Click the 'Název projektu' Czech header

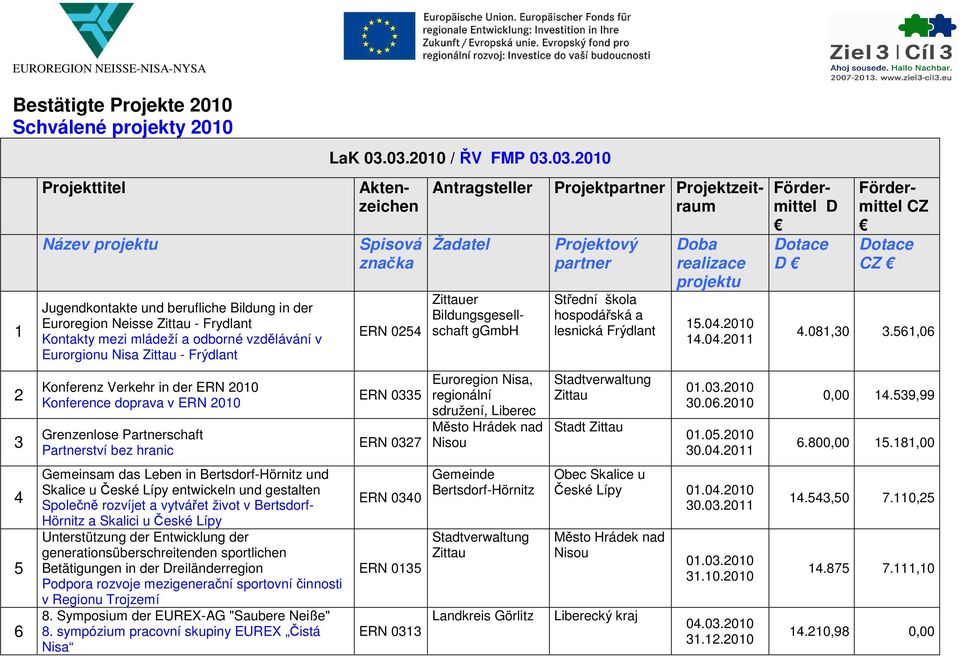(100, 244)
